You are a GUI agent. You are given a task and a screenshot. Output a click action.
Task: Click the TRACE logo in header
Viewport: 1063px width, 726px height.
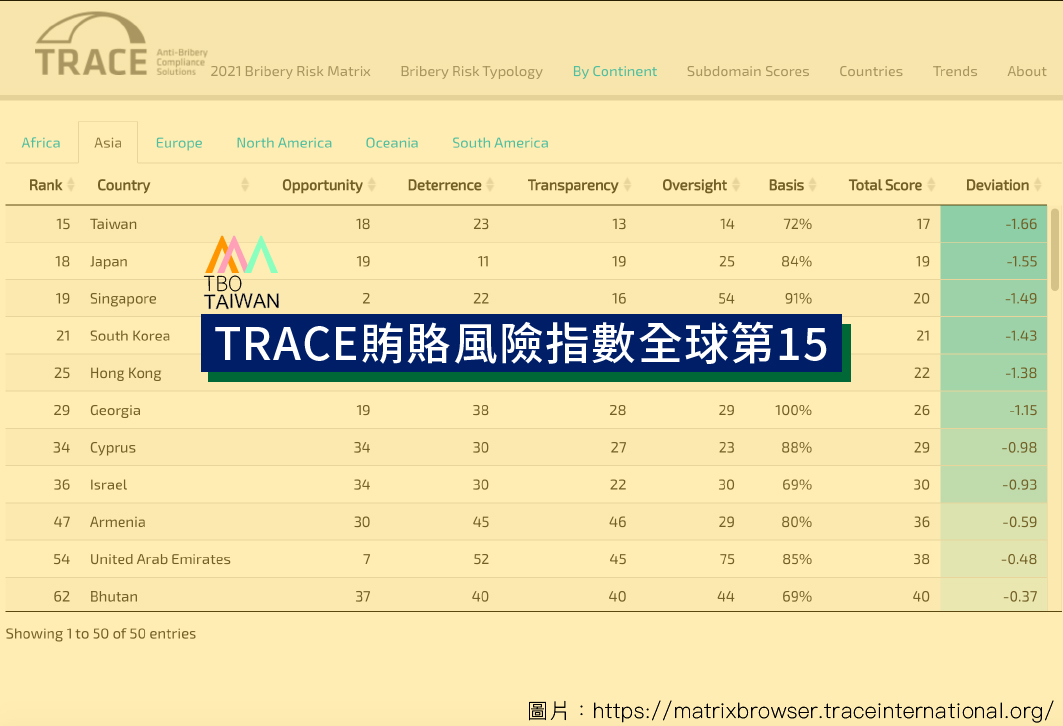pos(92,48)
